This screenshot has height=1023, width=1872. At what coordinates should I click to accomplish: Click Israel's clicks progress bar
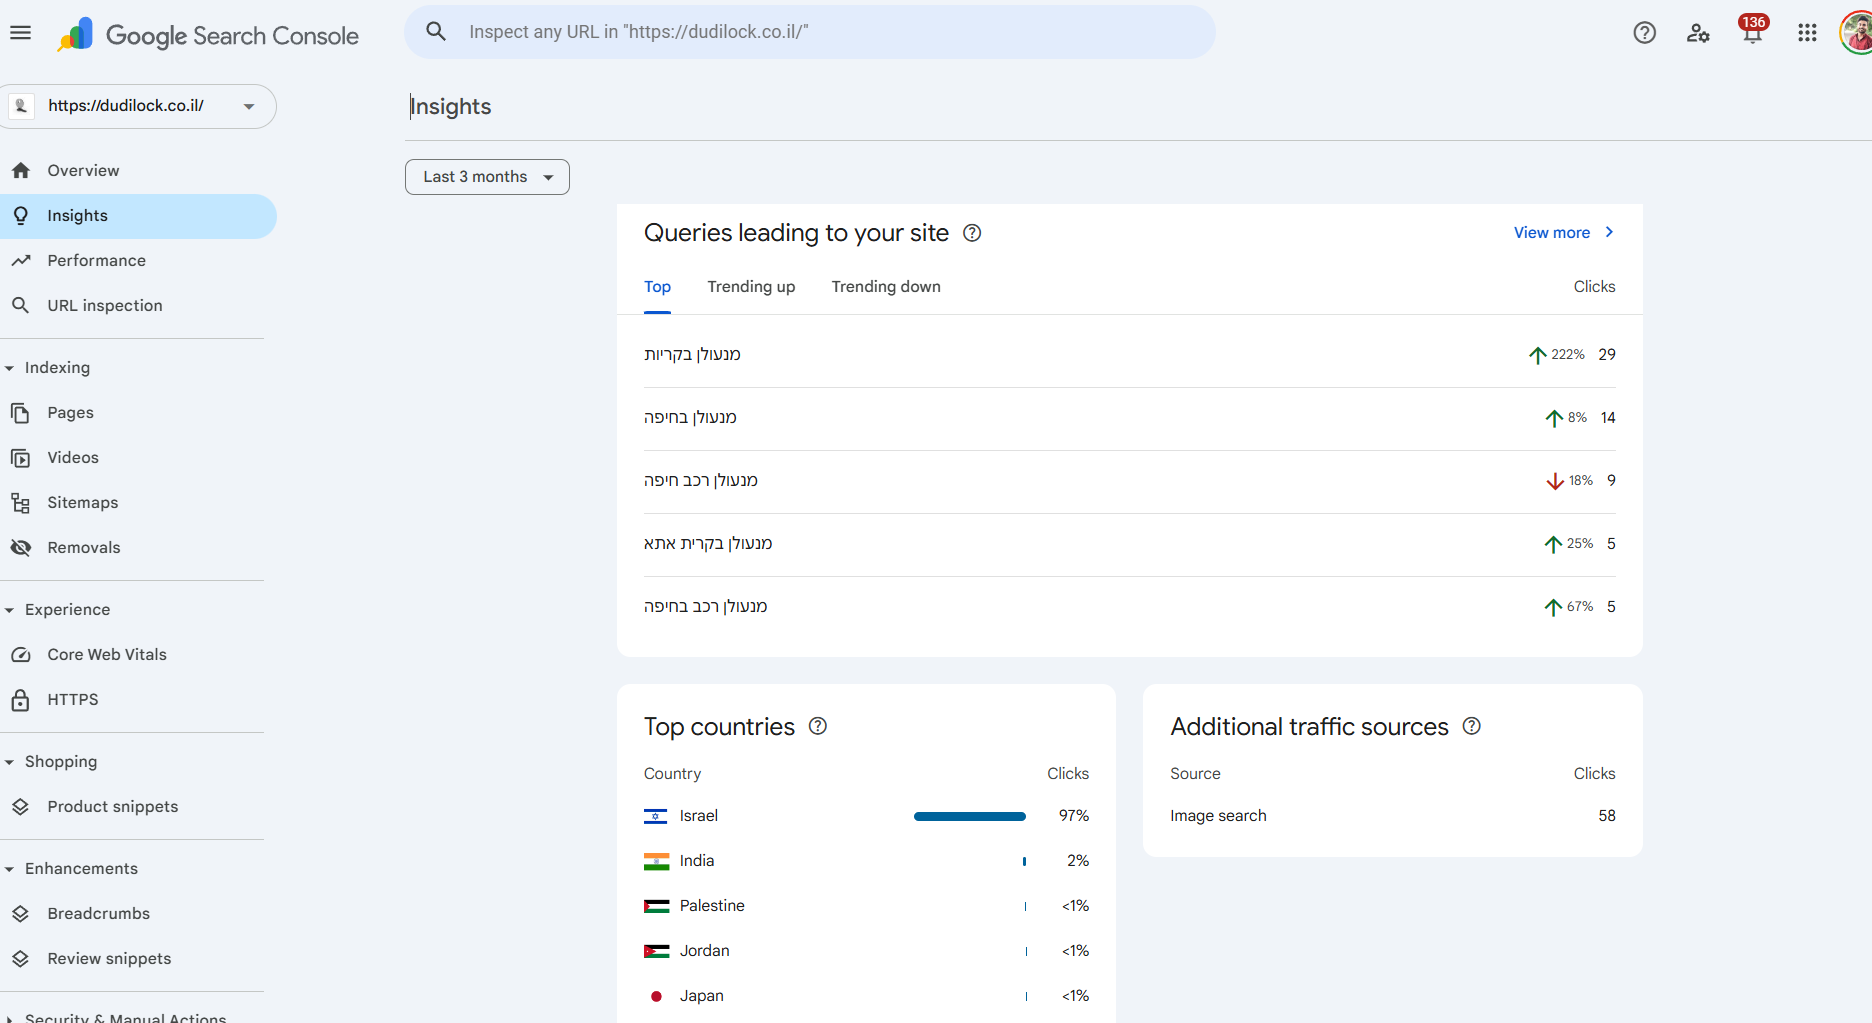[x=969, y=817]
